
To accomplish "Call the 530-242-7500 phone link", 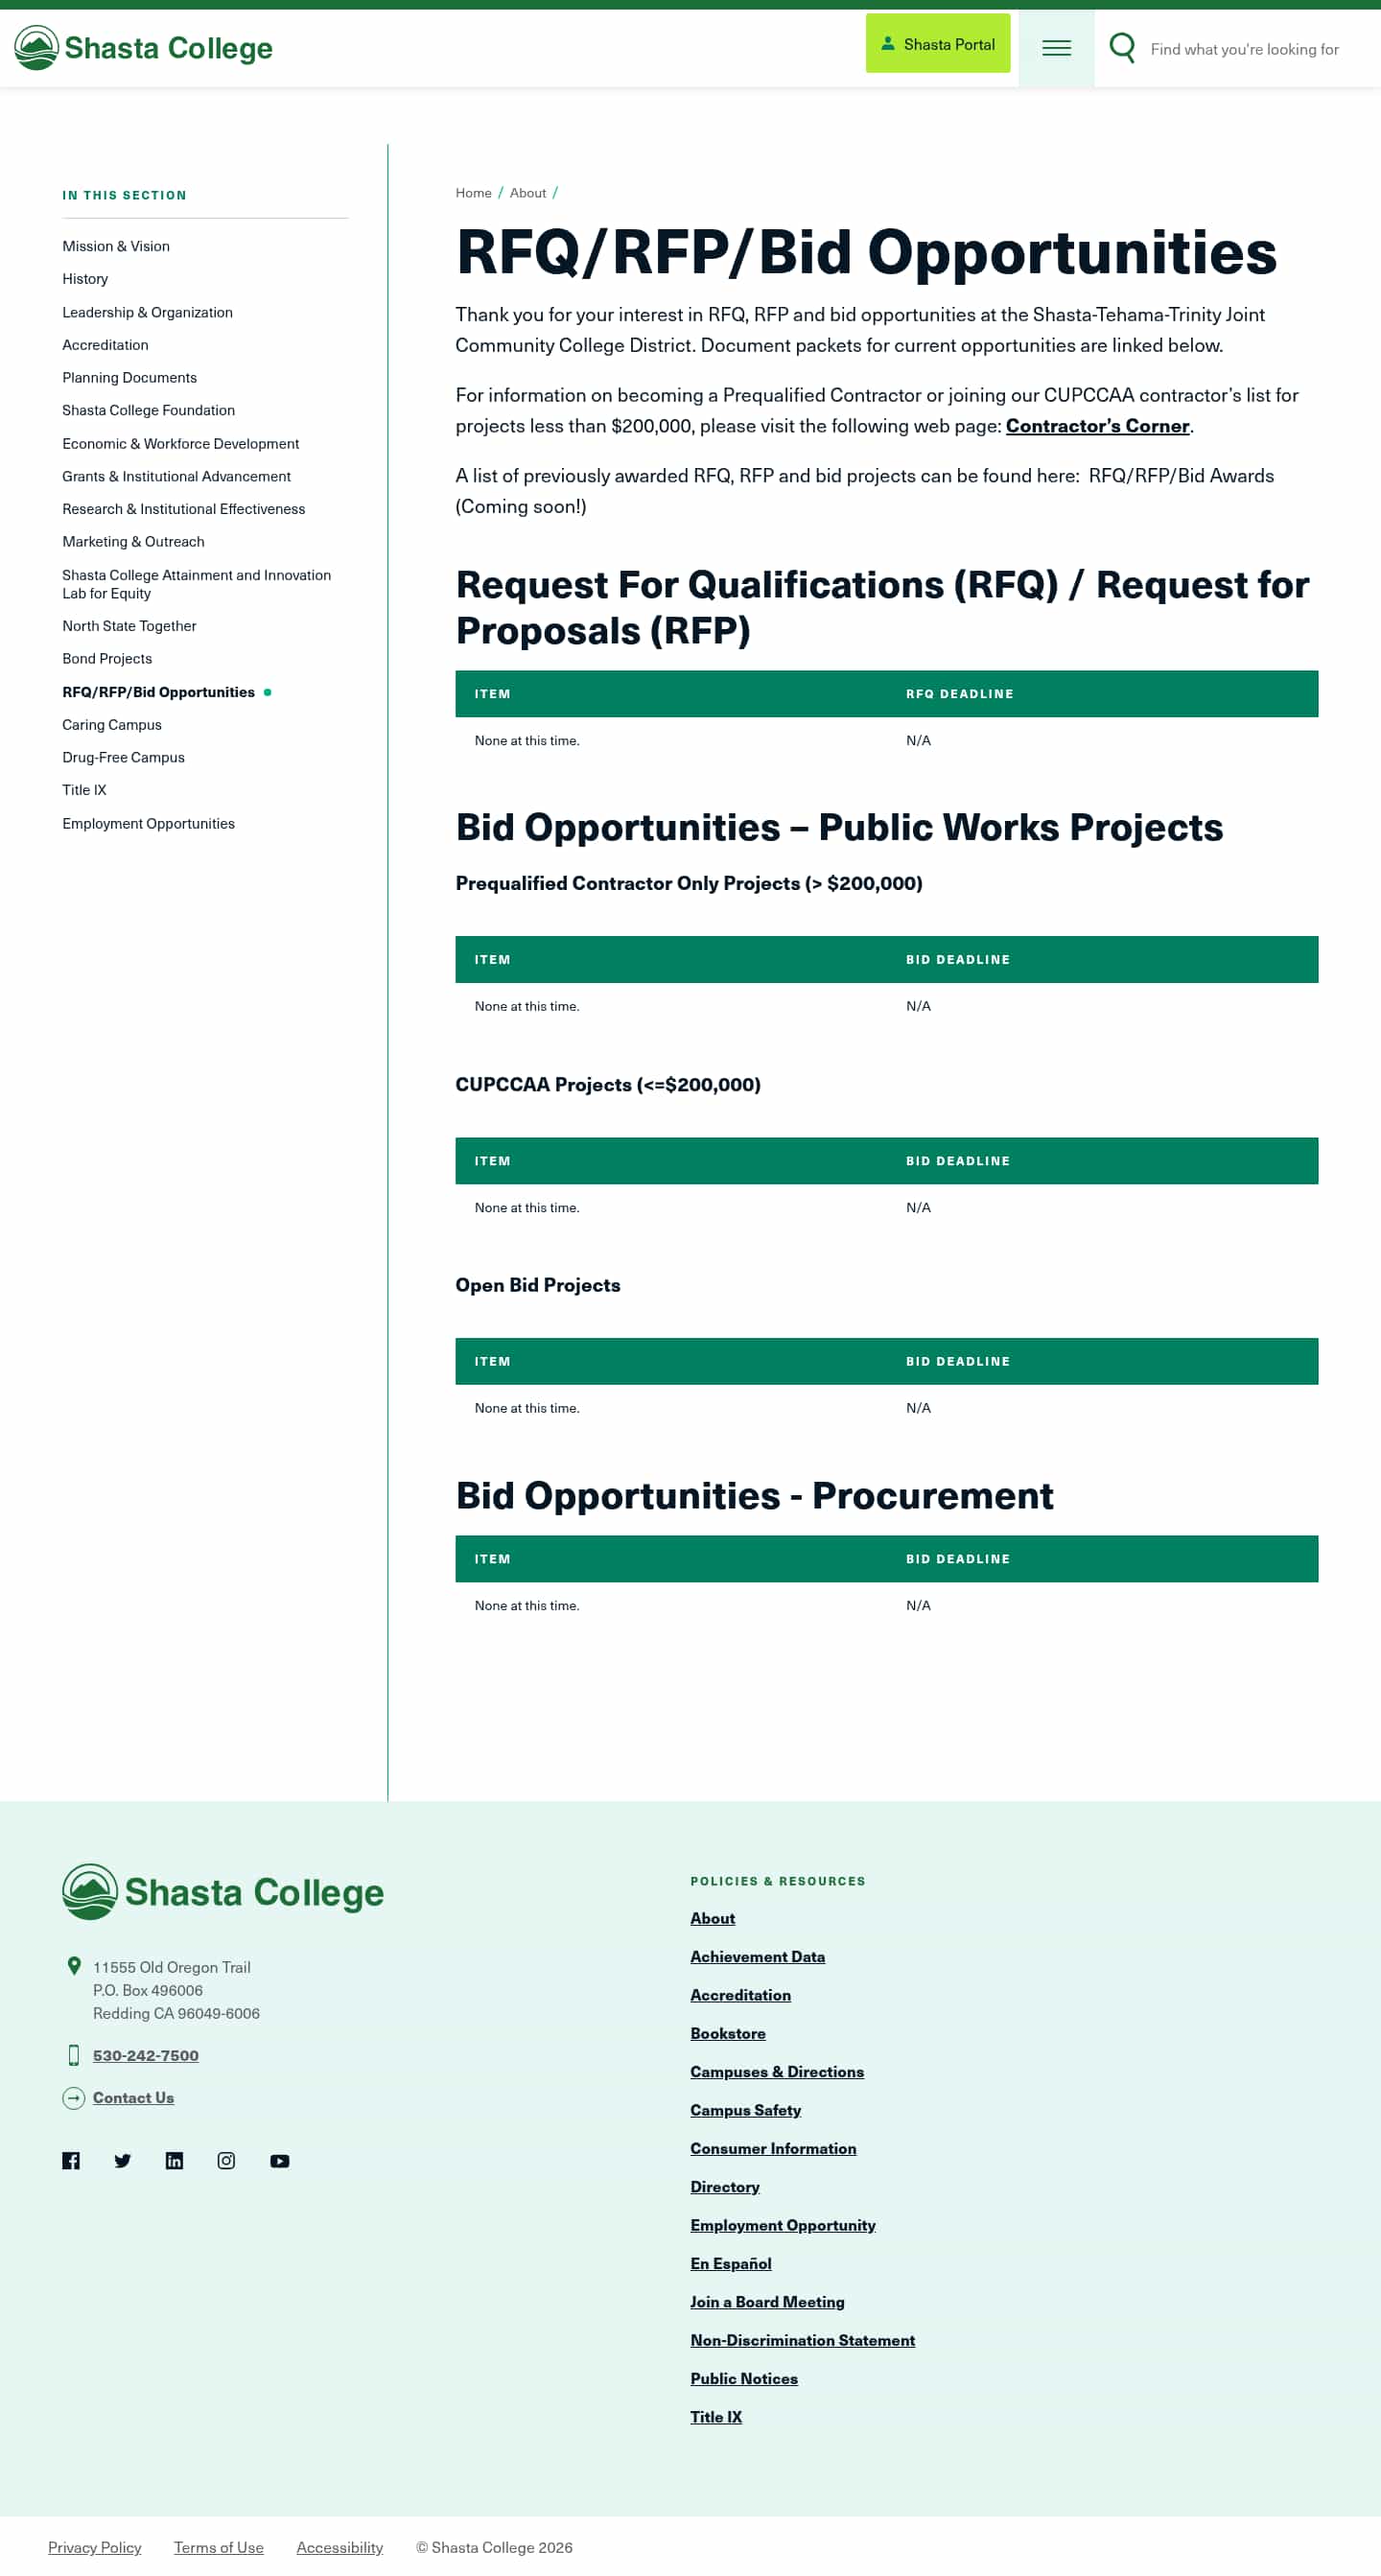I will tap(146, 2055).
